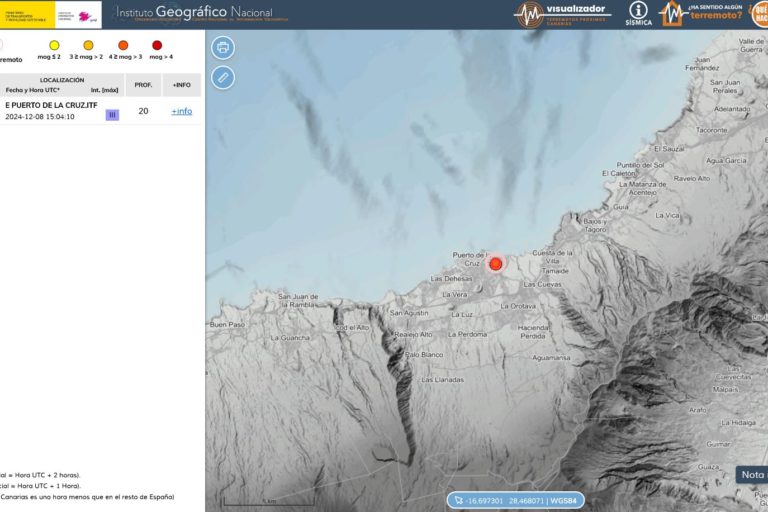Click the red earthquake epicenter marker
The width and height of the screenshot is (768, 512).
[x=496, y=264]
